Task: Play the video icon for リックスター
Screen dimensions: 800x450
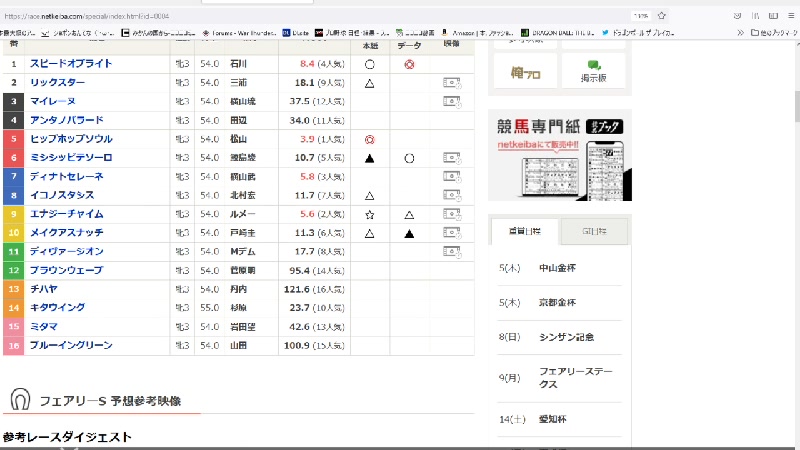Action: 452,83
